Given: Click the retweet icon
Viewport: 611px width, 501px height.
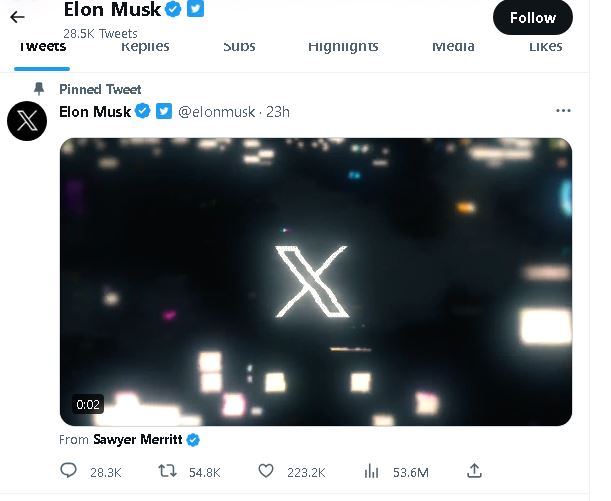Looking at the screenshot, I should tap(168, 471).
